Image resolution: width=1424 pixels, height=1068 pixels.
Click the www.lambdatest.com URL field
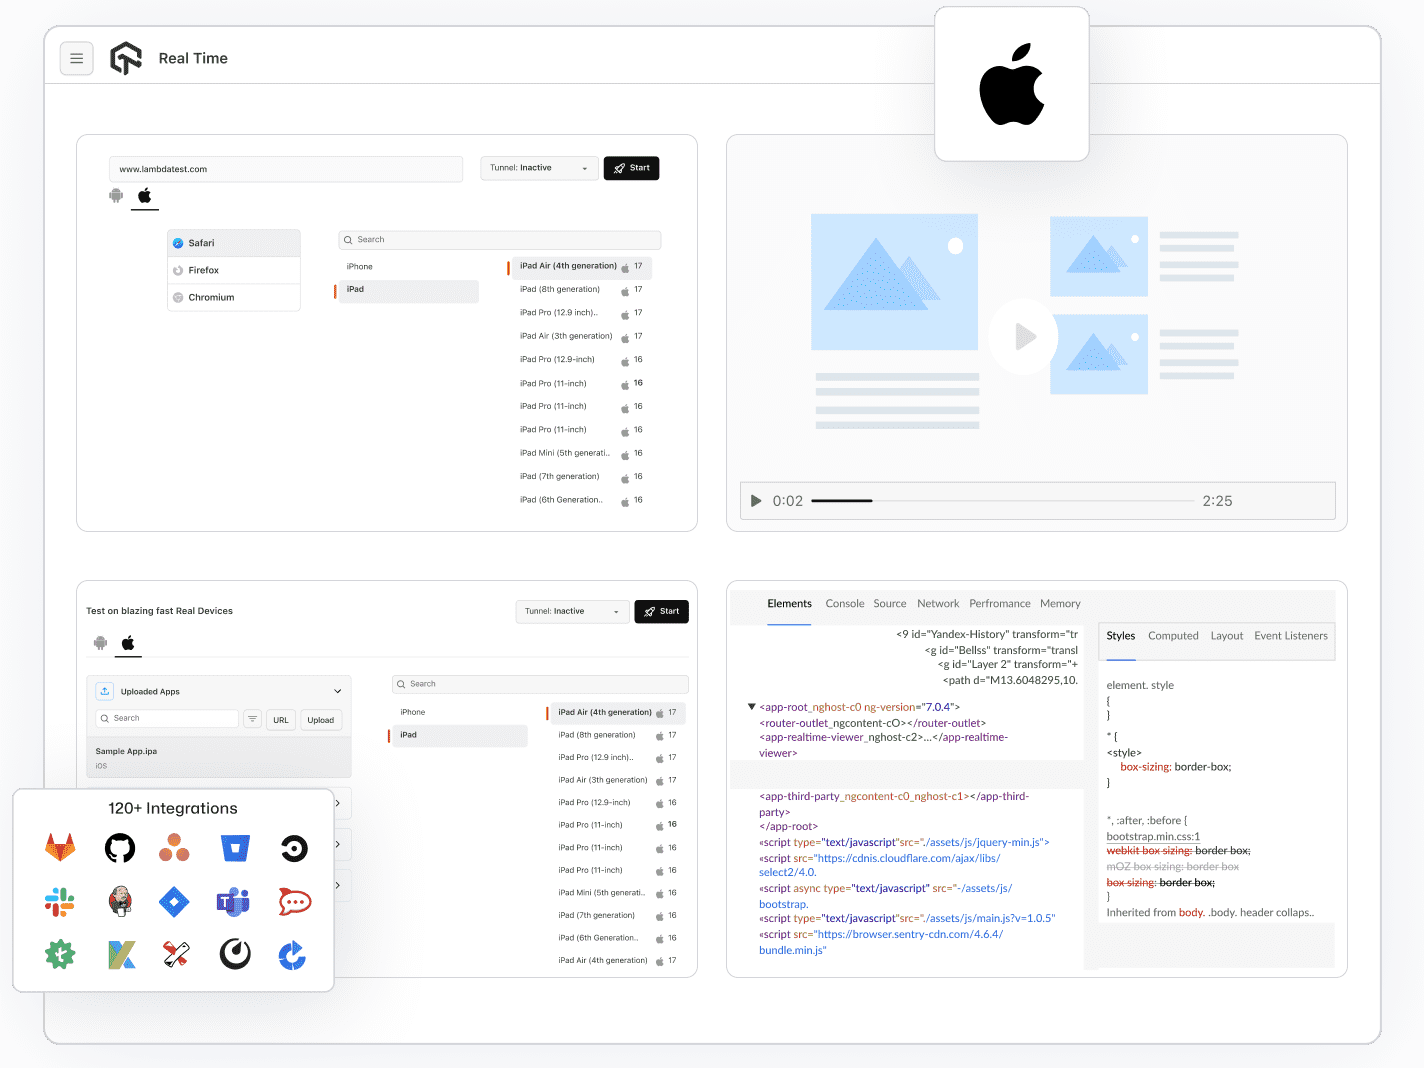pyautogui.click(x=286, y=169)
